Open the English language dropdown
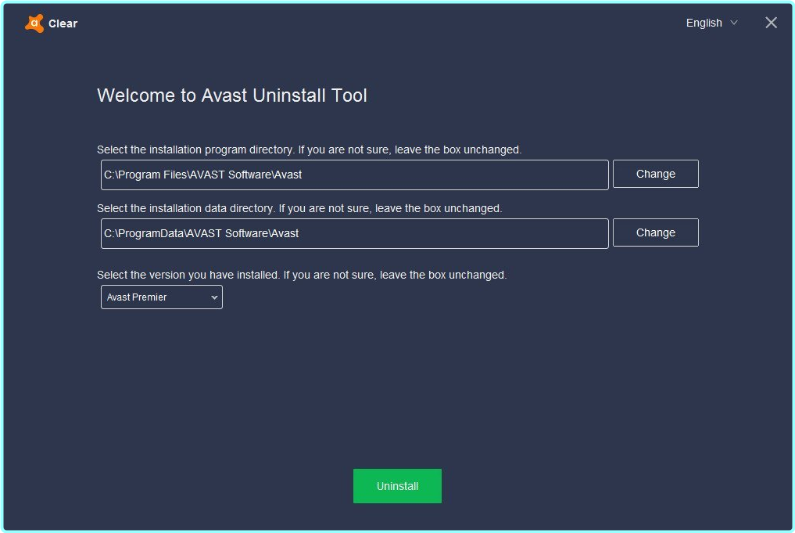This screenshot has width=795, height=533. coord(711,23)
